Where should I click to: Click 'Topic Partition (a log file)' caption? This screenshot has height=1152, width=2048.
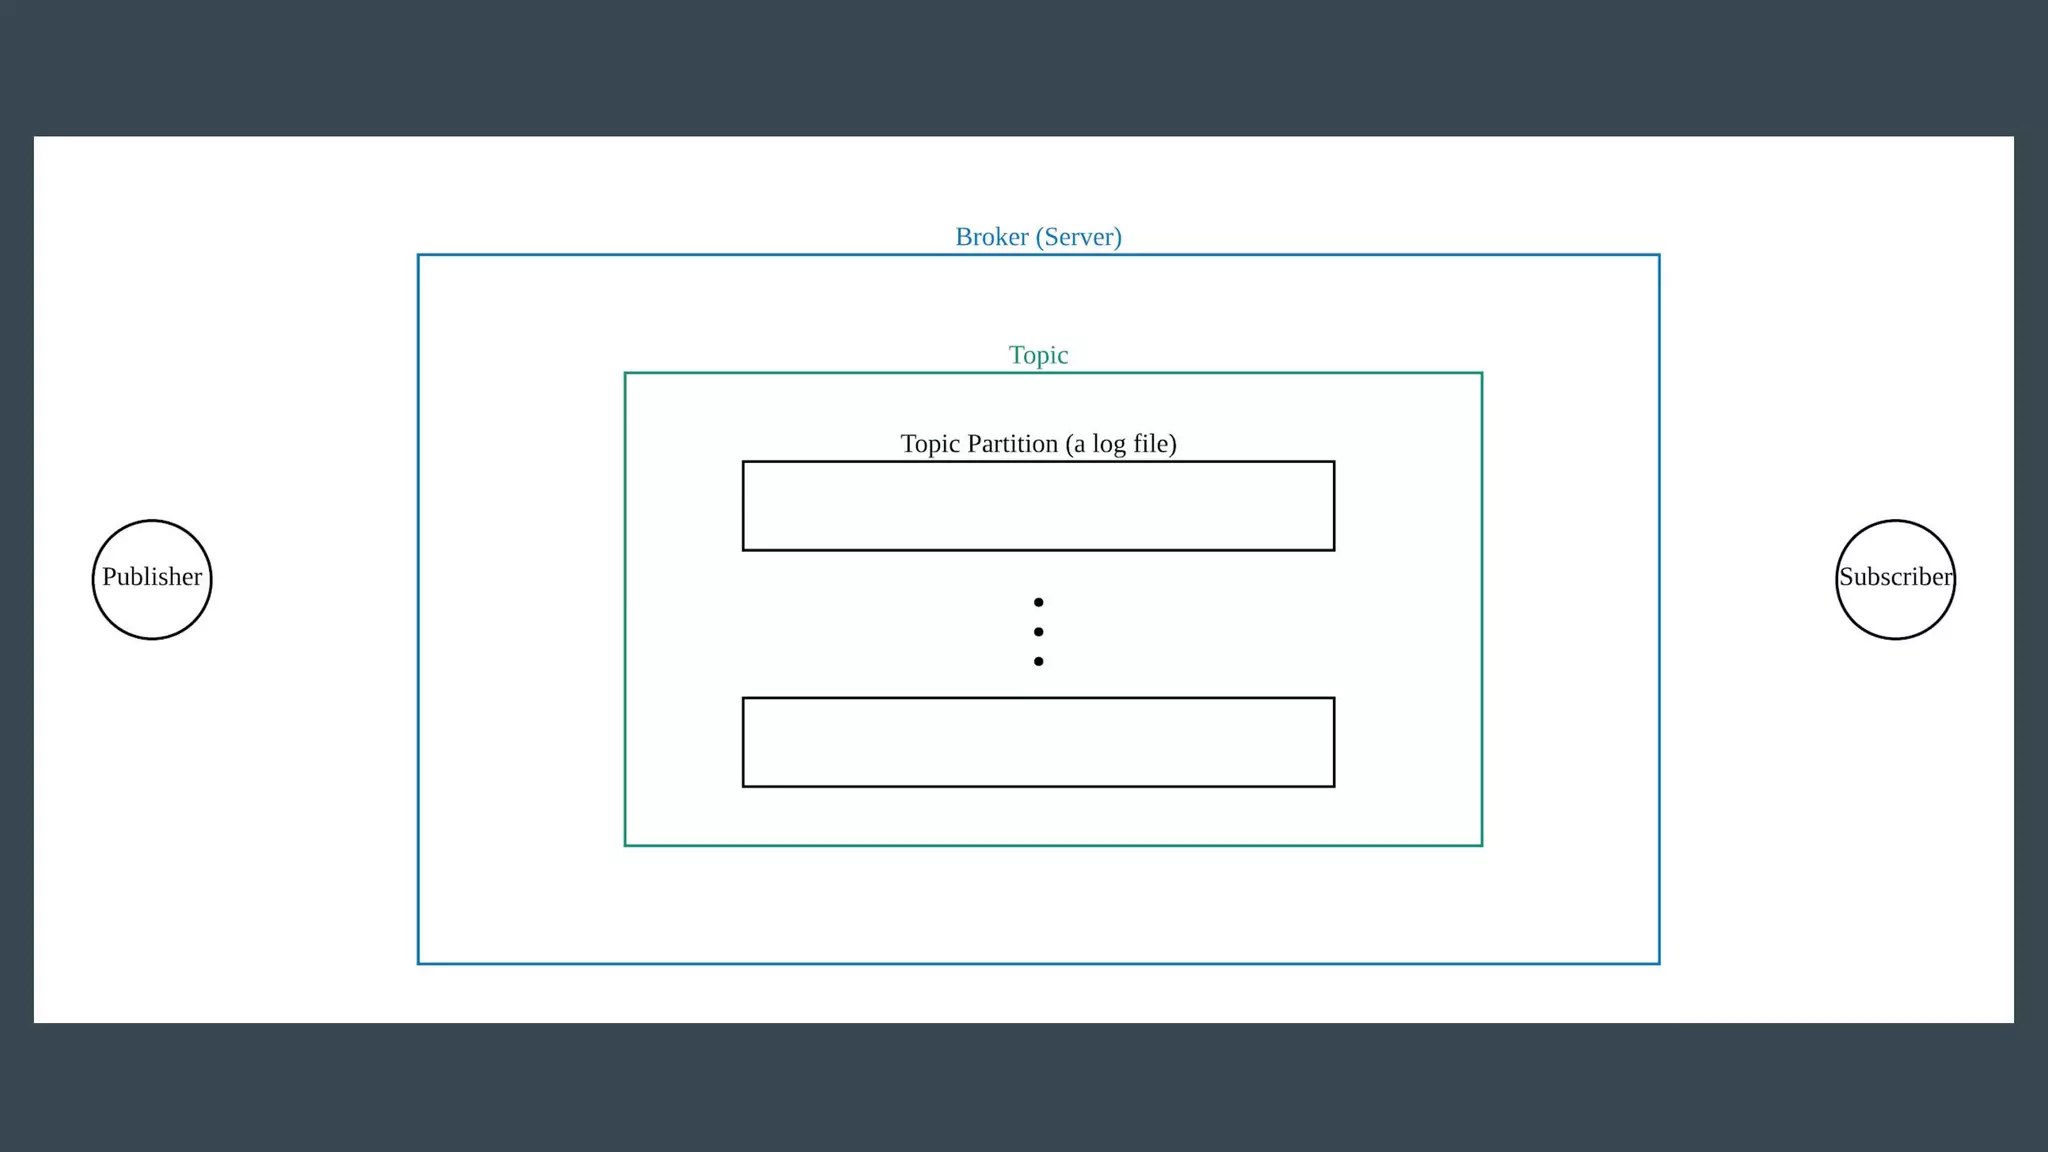[1038, 444]
